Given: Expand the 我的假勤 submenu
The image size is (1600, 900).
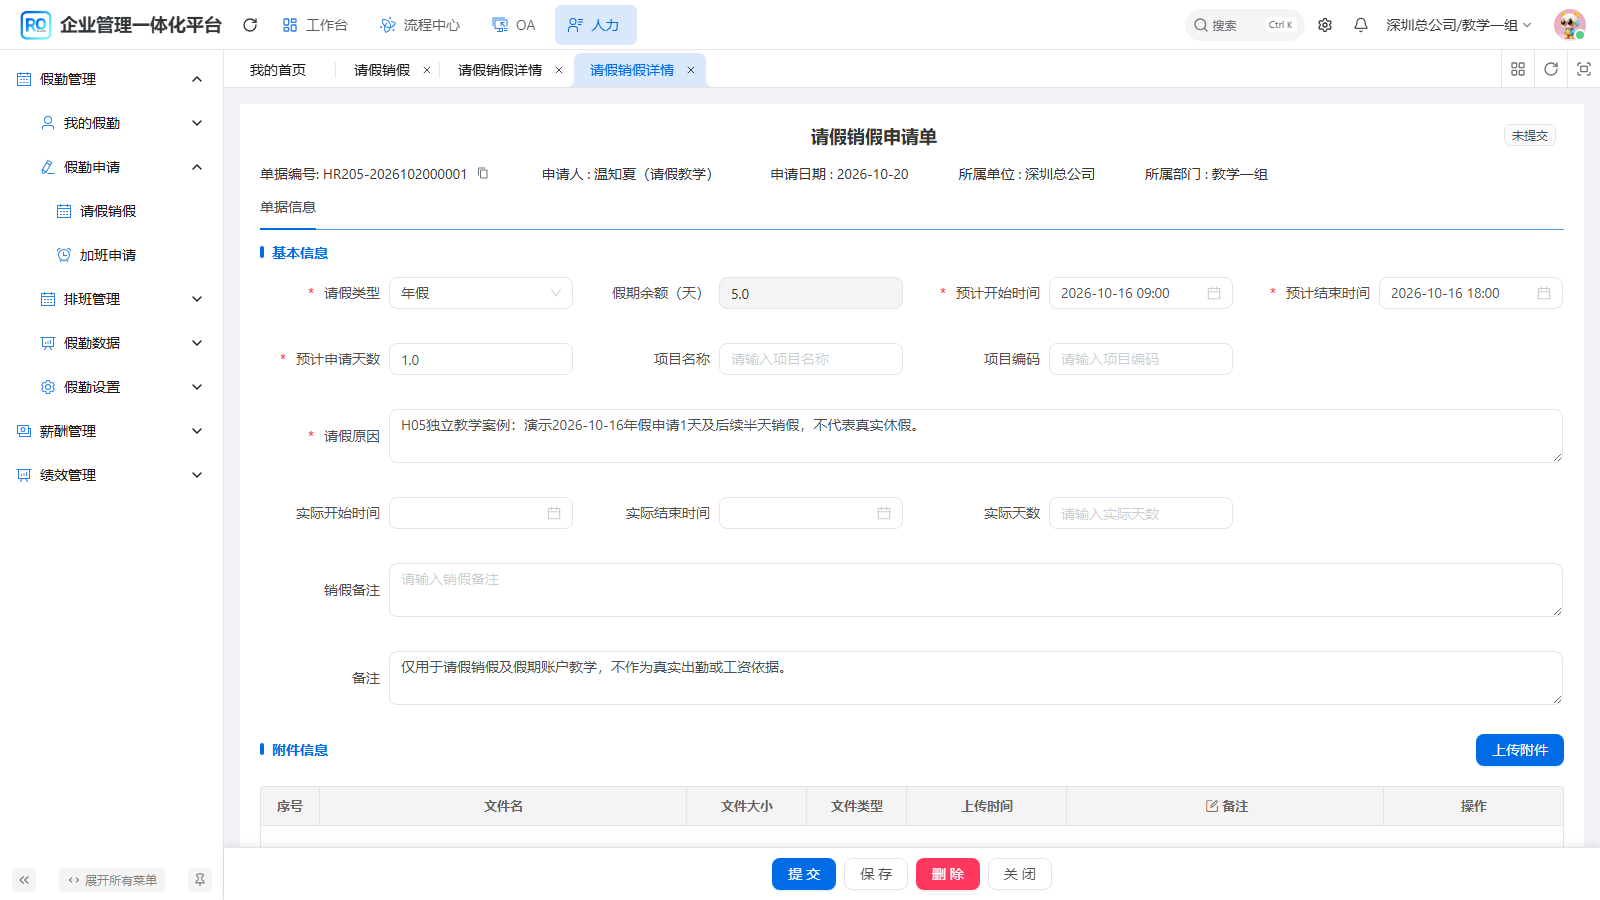Looking at the screenshot, I should [197, 123].
